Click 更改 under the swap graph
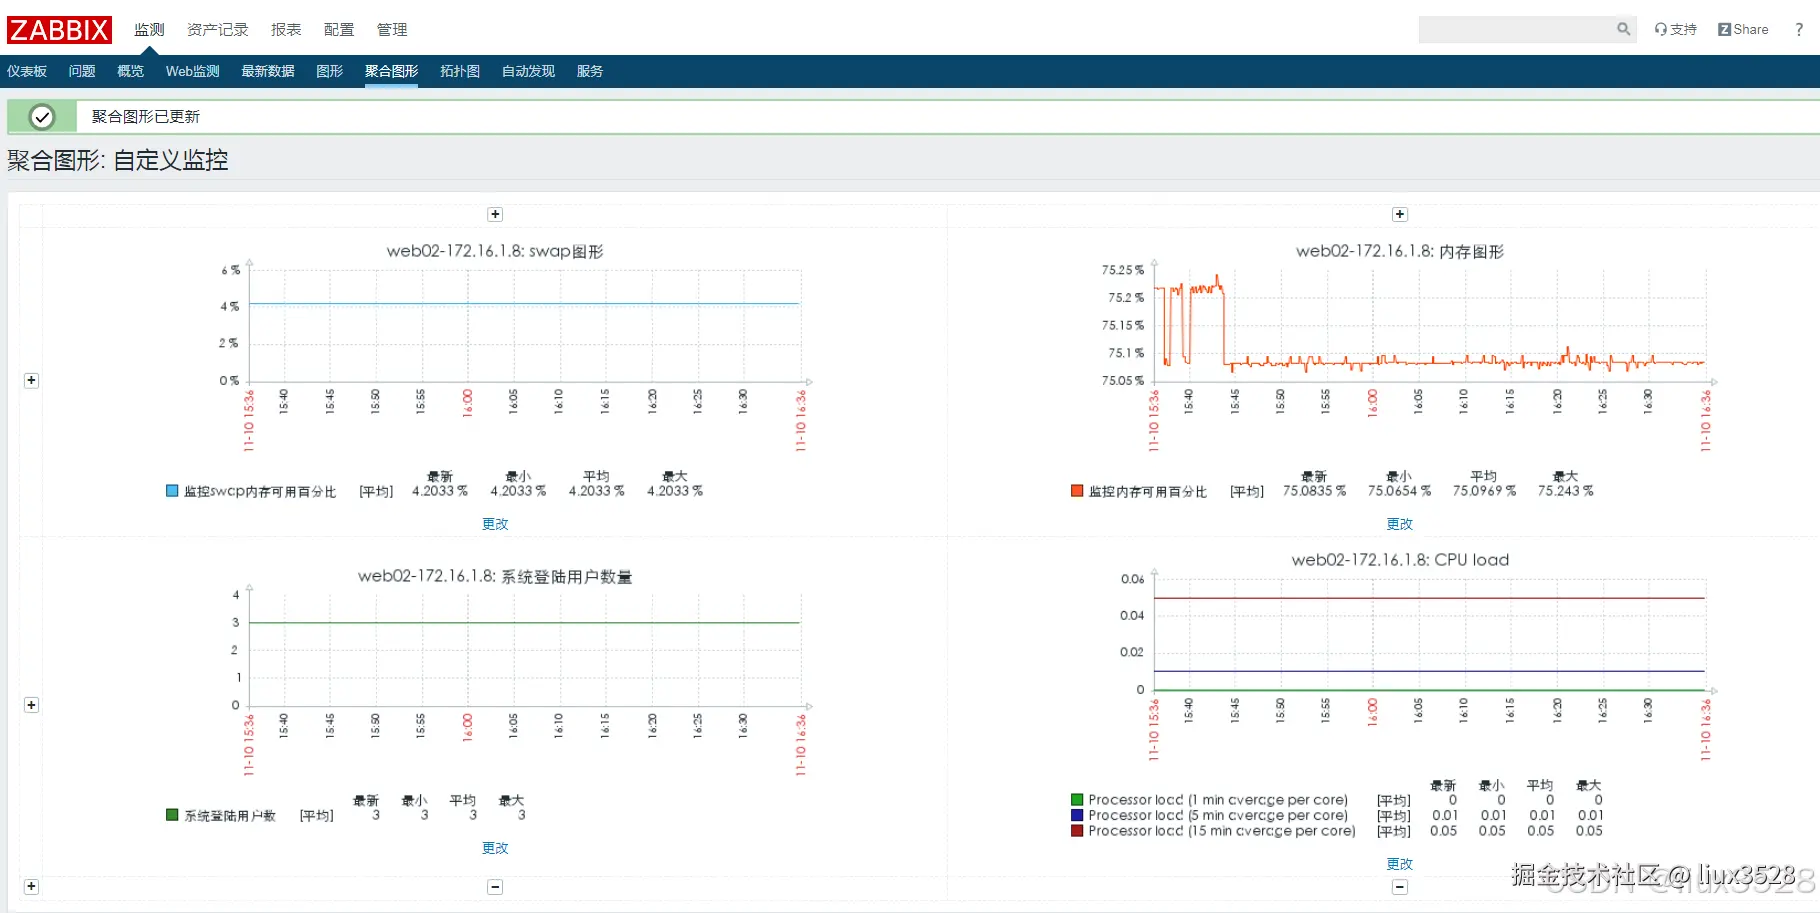 tap(495, 524)
